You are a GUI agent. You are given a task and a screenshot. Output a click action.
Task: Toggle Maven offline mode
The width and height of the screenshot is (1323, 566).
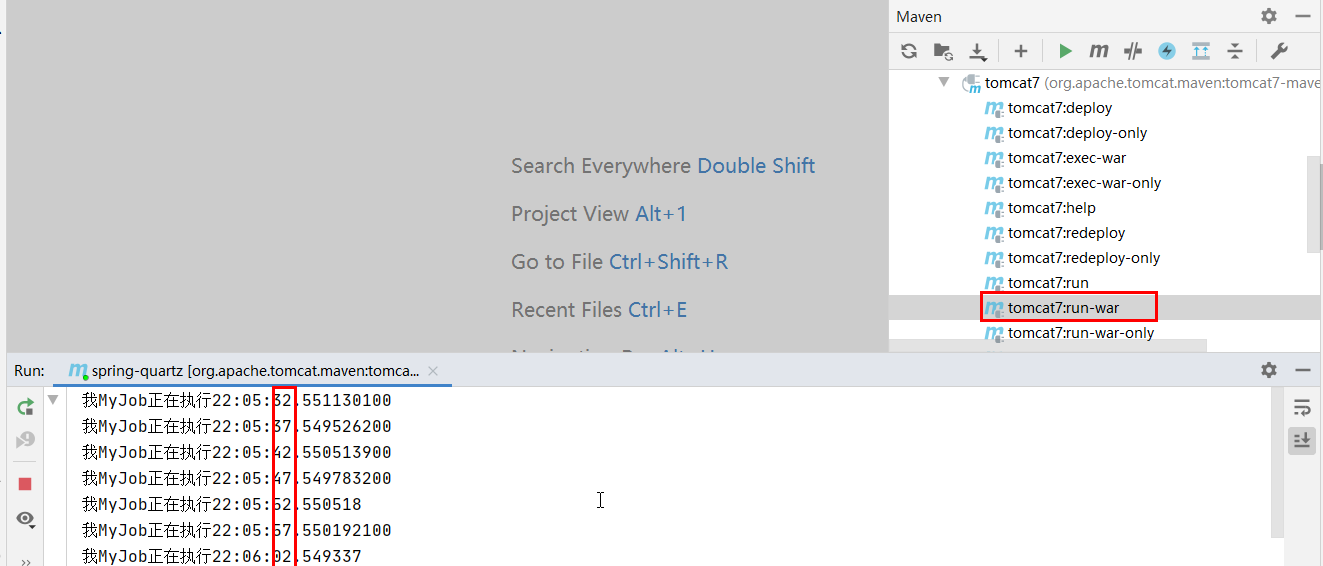[1133, 51]
